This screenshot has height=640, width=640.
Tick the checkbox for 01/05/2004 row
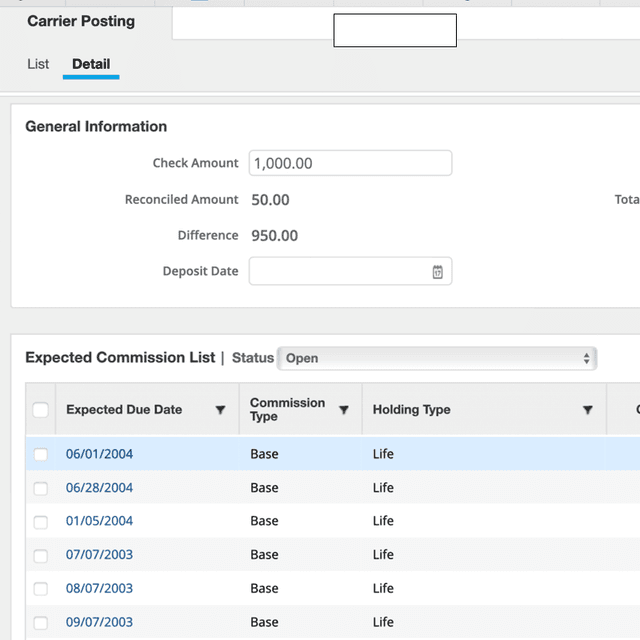point(41,522)
